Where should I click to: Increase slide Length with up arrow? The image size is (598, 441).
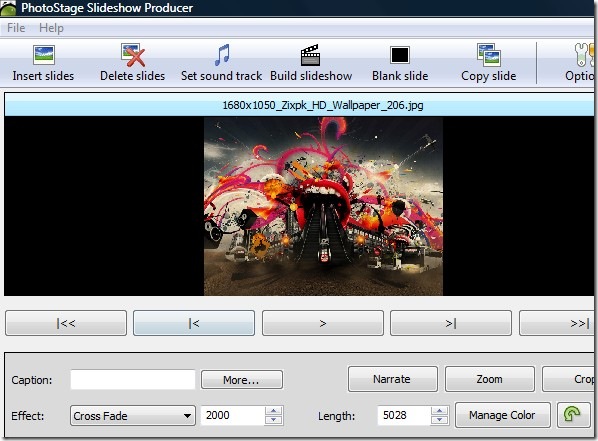pyautogui.click(x=440, y=410)
